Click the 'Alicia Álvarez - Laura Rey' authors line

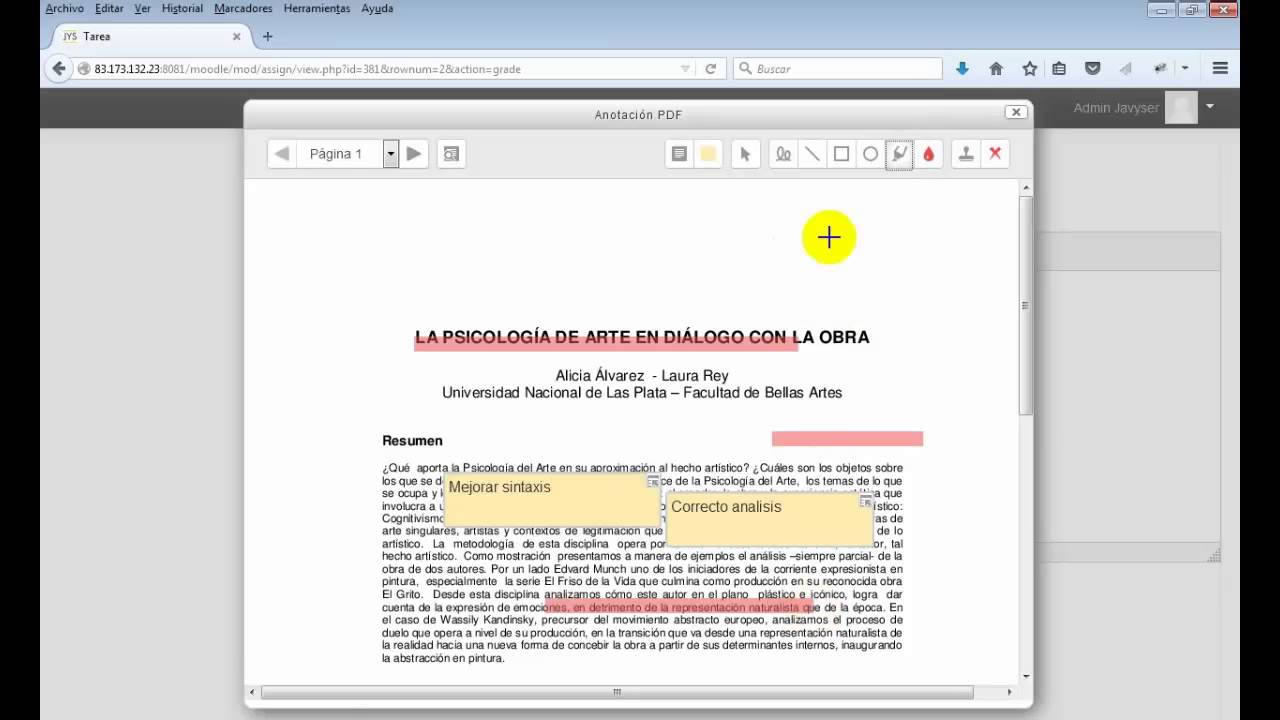click(x=642, y=376)
